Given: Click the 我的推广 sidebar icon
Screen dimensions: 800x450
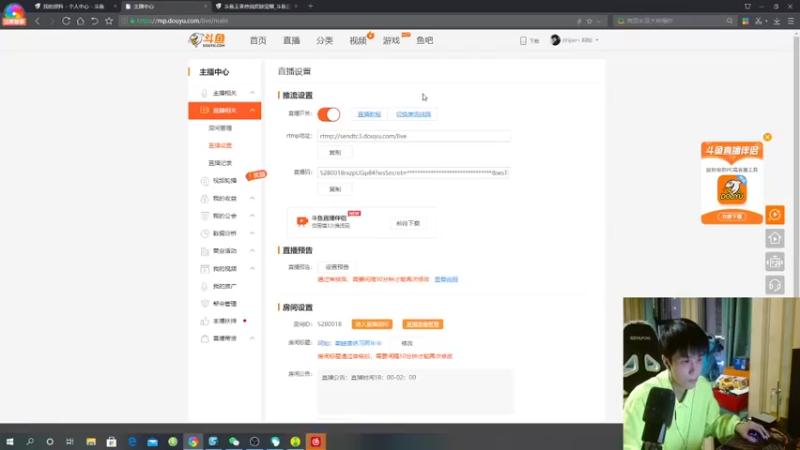Looking at the screenshot, I should click(205, 286).
